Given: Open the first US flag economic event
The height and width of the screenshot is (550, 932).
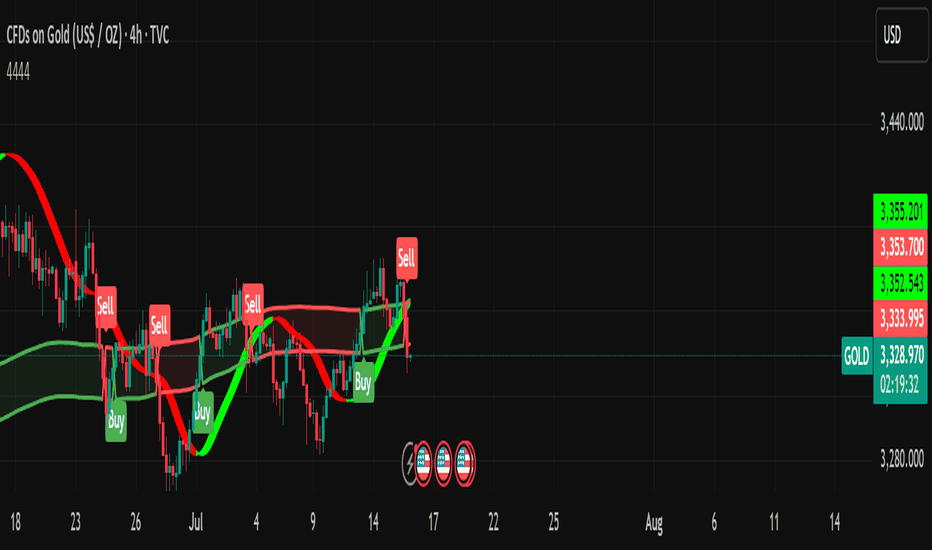Looking at the screenshot, I should 423,463.
